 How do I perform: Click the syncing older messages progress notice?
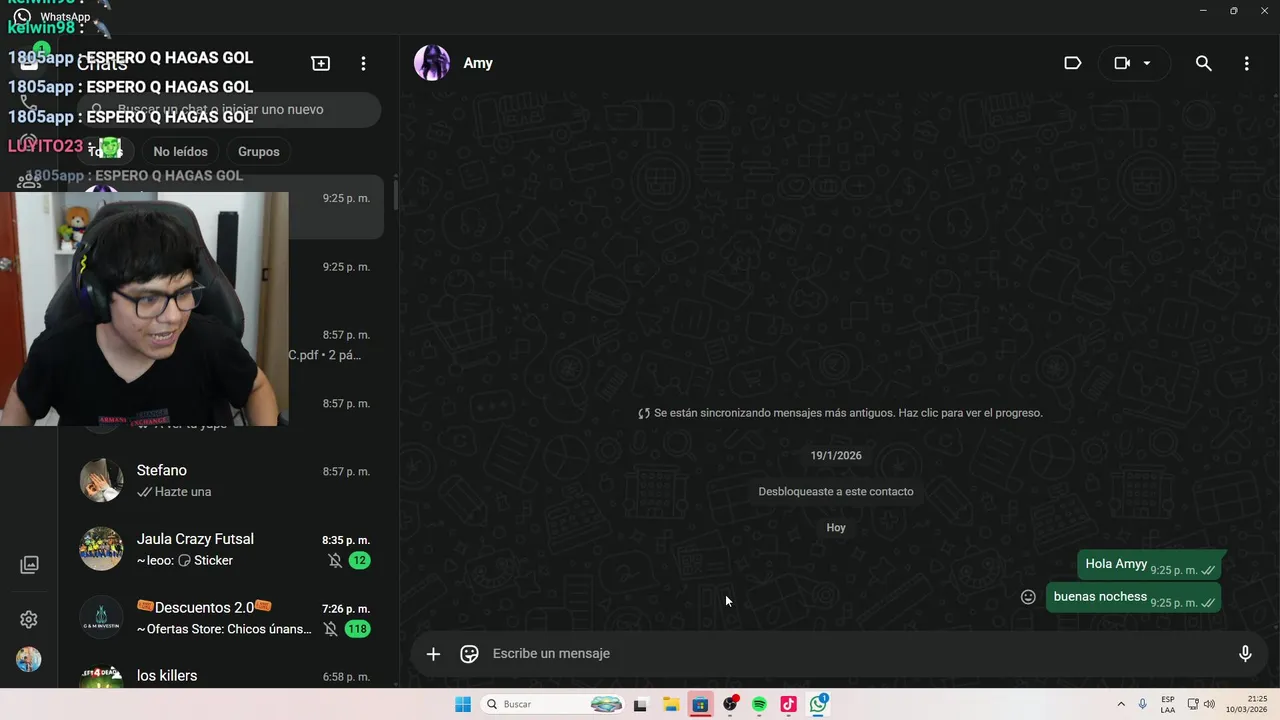point(840,413)
